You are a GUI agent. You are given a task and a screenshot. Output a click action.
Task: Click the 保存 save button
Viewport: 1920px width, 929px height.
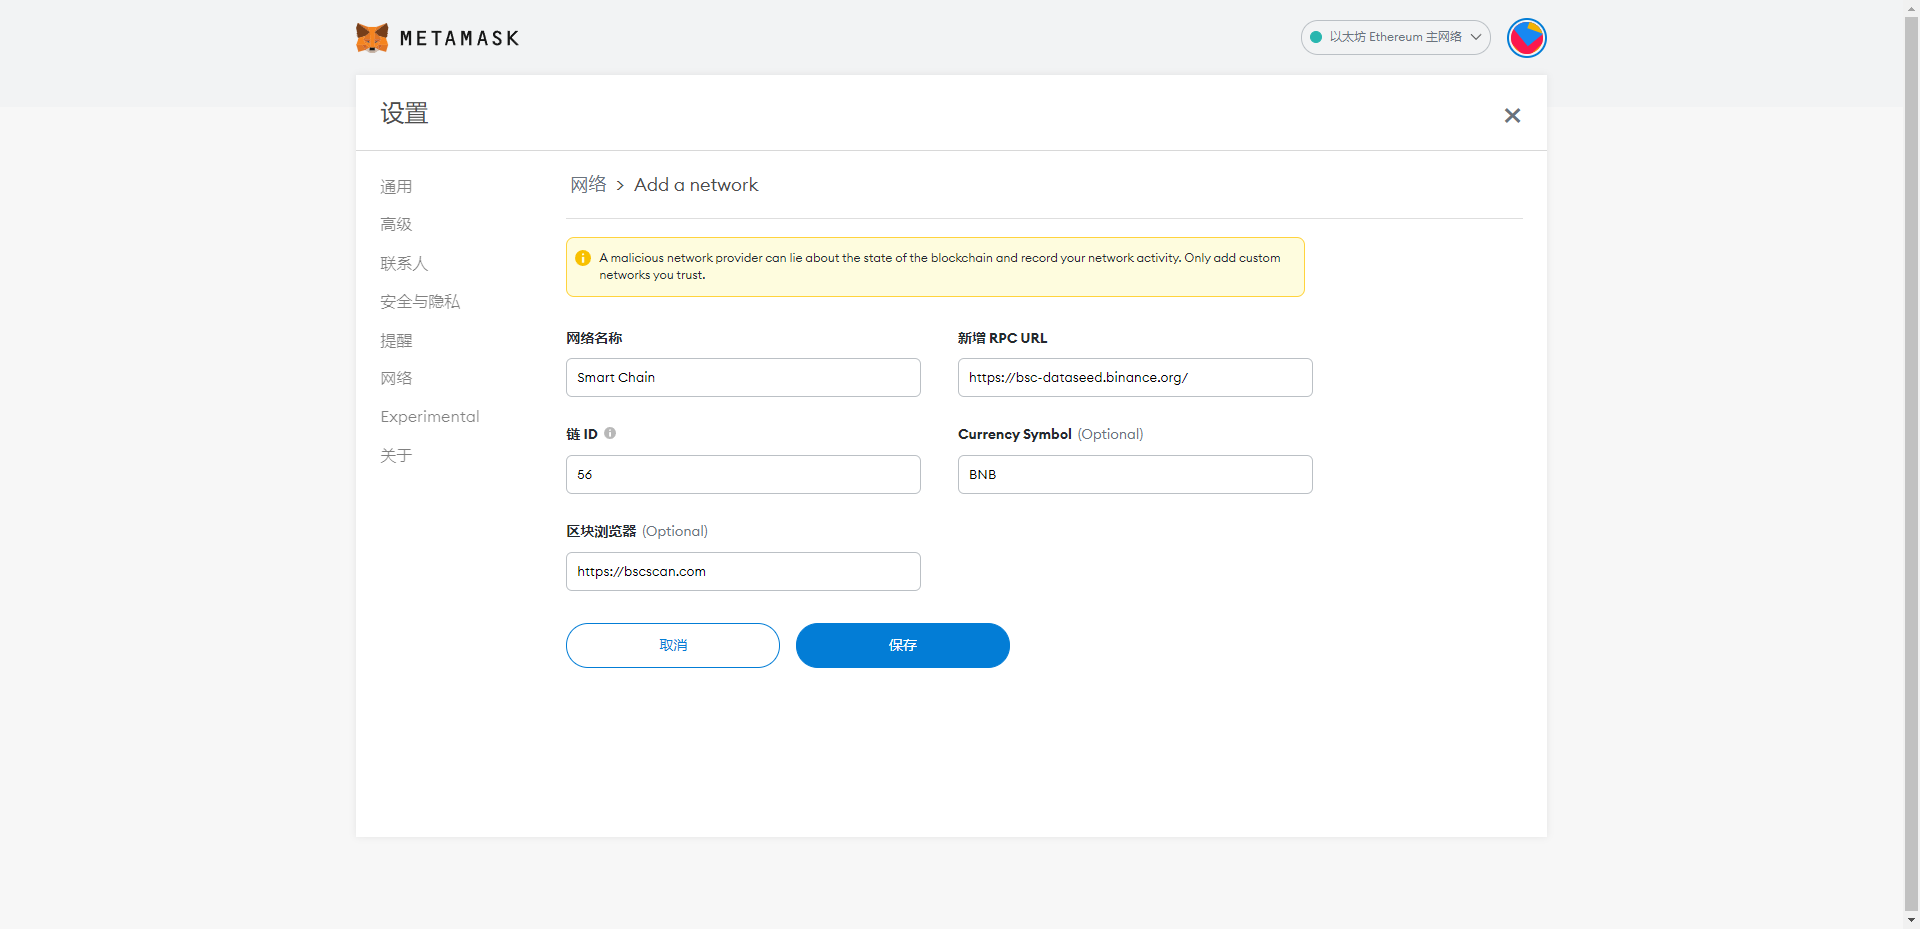[x=902, y=645]
